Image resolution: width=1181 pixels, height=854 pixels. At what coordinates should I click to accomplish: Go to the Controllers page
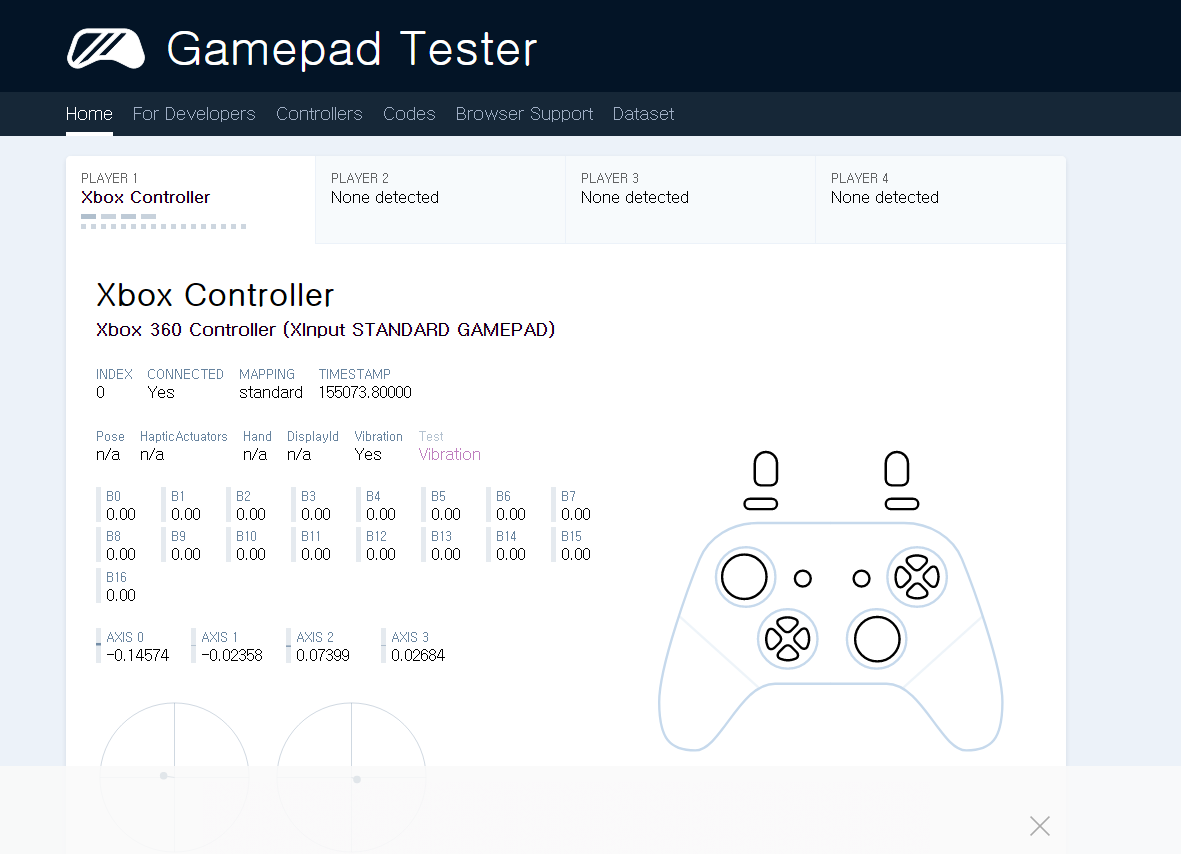coord(319,114)
